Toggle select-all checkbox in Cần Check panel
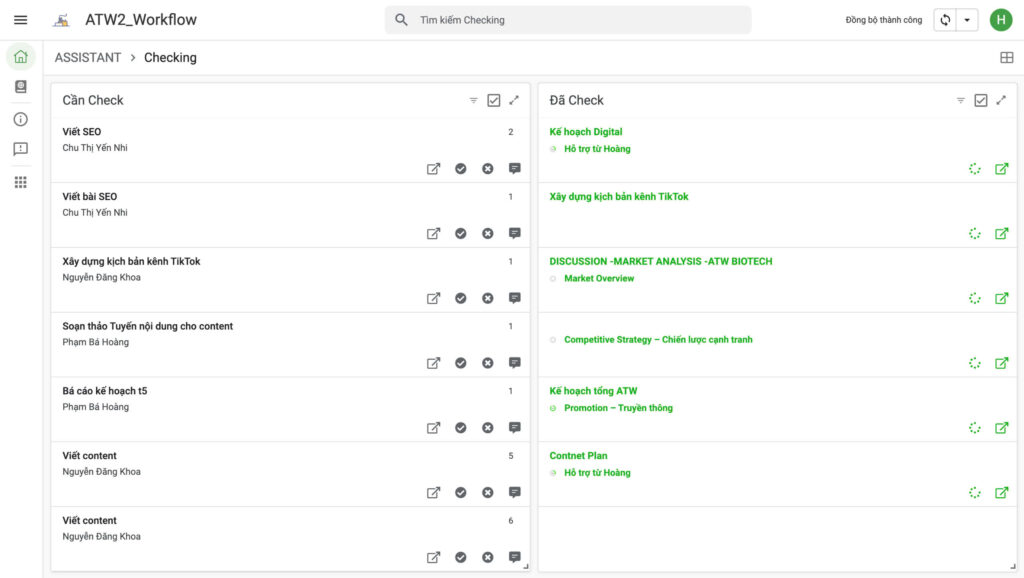The height and width of the screenshot is (578, 1024). point(493,100)
